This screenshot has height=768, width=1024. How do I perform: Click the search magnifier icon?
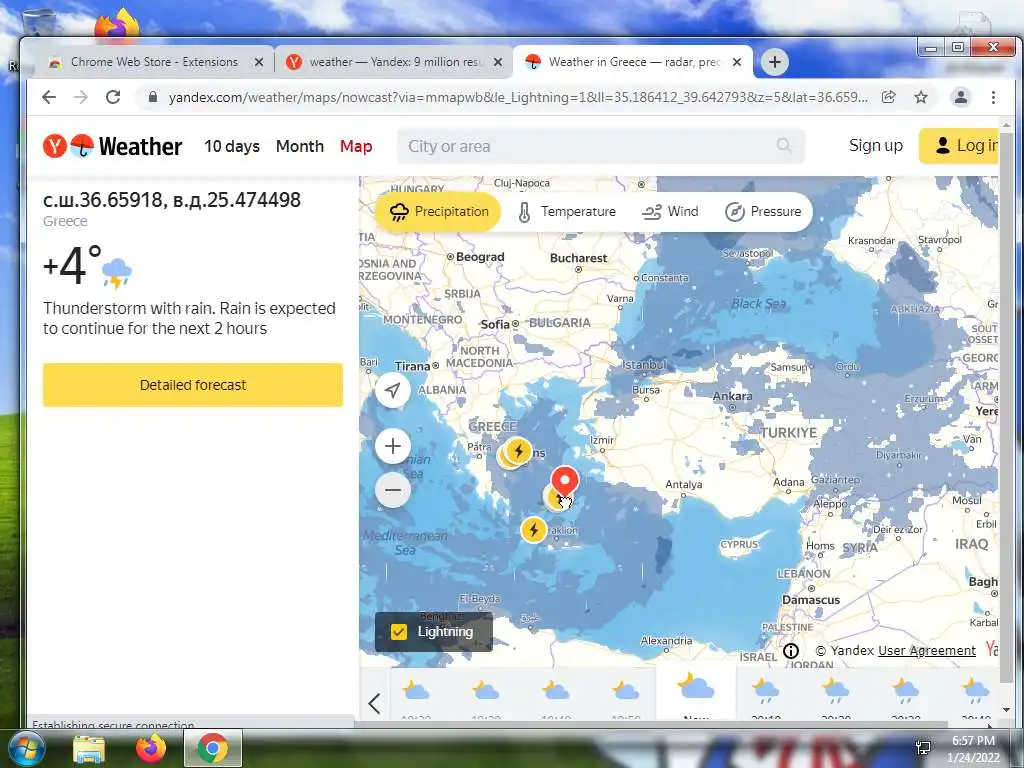click(x=784, y=146)
